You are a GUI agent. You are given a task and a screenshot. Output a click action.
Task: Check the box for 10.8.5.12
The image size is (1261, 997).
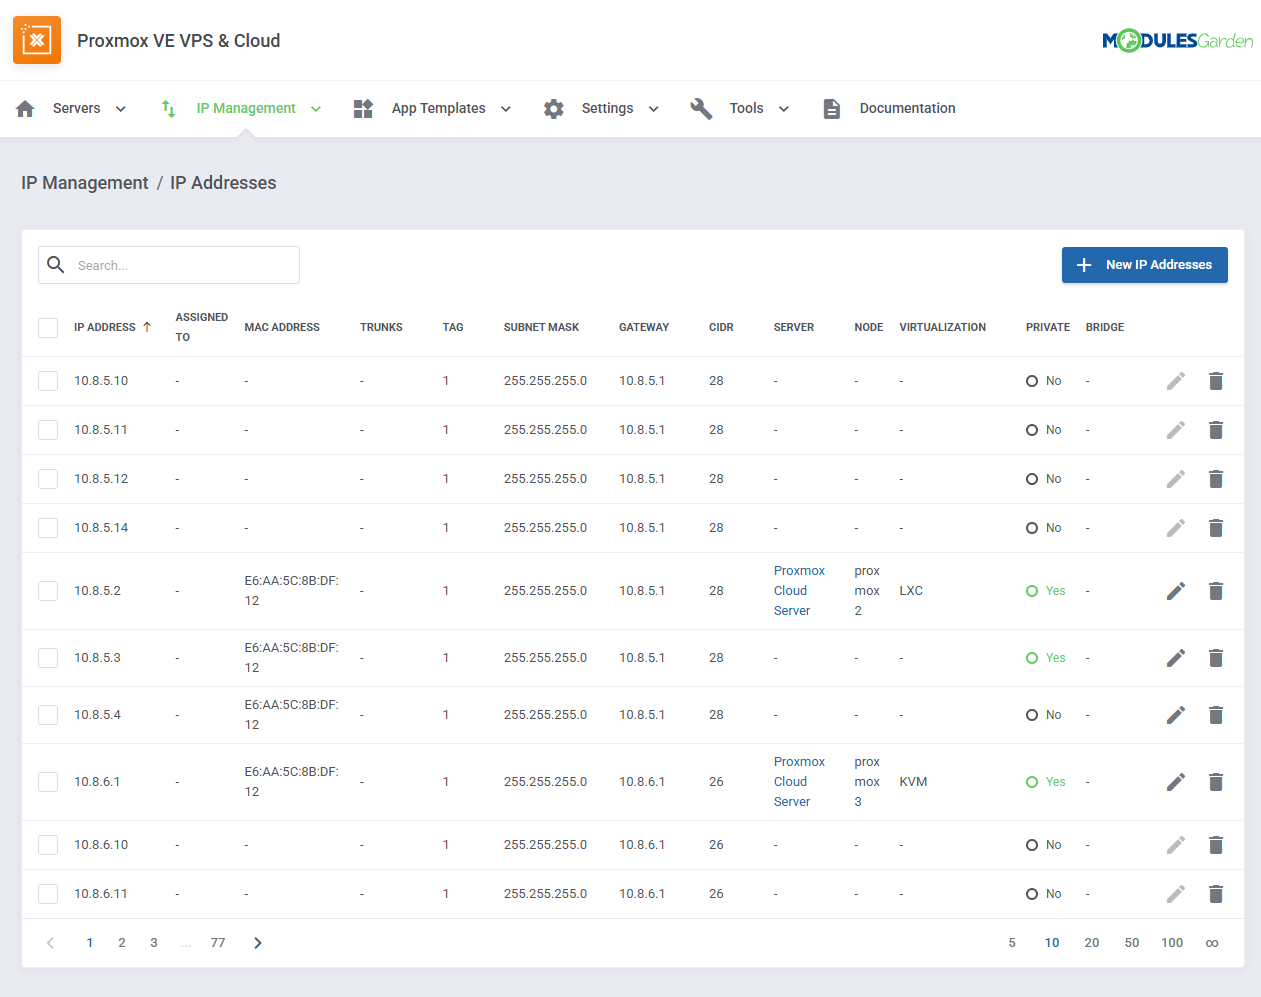(x=48, y=479)
